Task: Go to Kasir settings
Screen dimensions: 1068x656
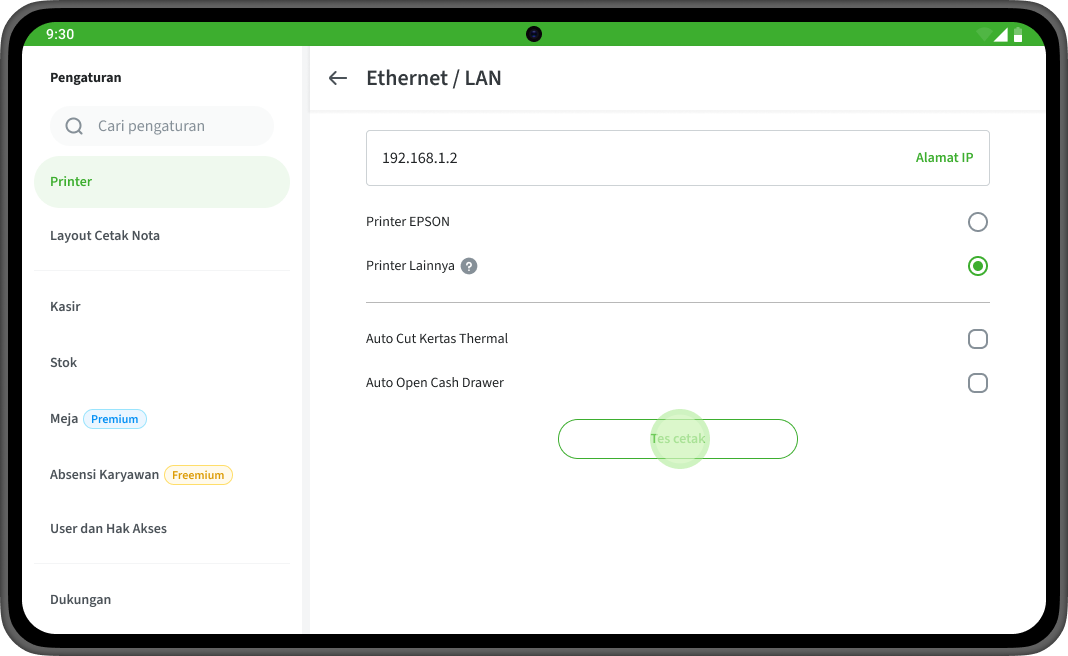Action: (66, 307)
